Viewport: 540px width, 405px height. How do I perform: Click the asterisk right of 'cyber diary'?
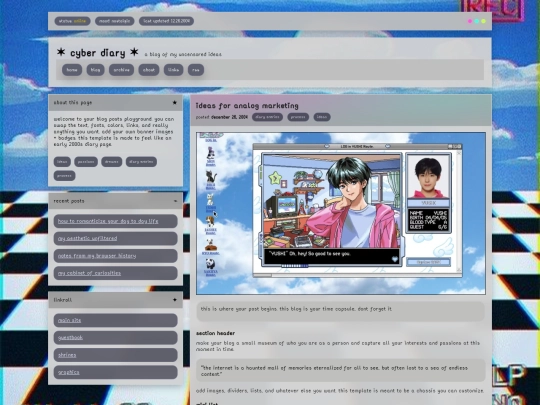click(134, 52)
